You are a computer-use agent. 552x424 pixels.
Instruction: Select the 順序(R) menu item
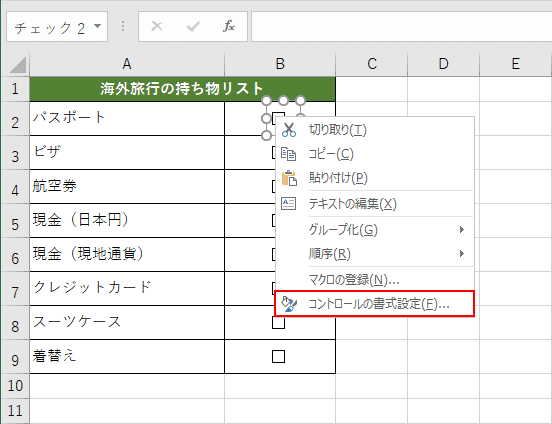(x=375, y=254)
